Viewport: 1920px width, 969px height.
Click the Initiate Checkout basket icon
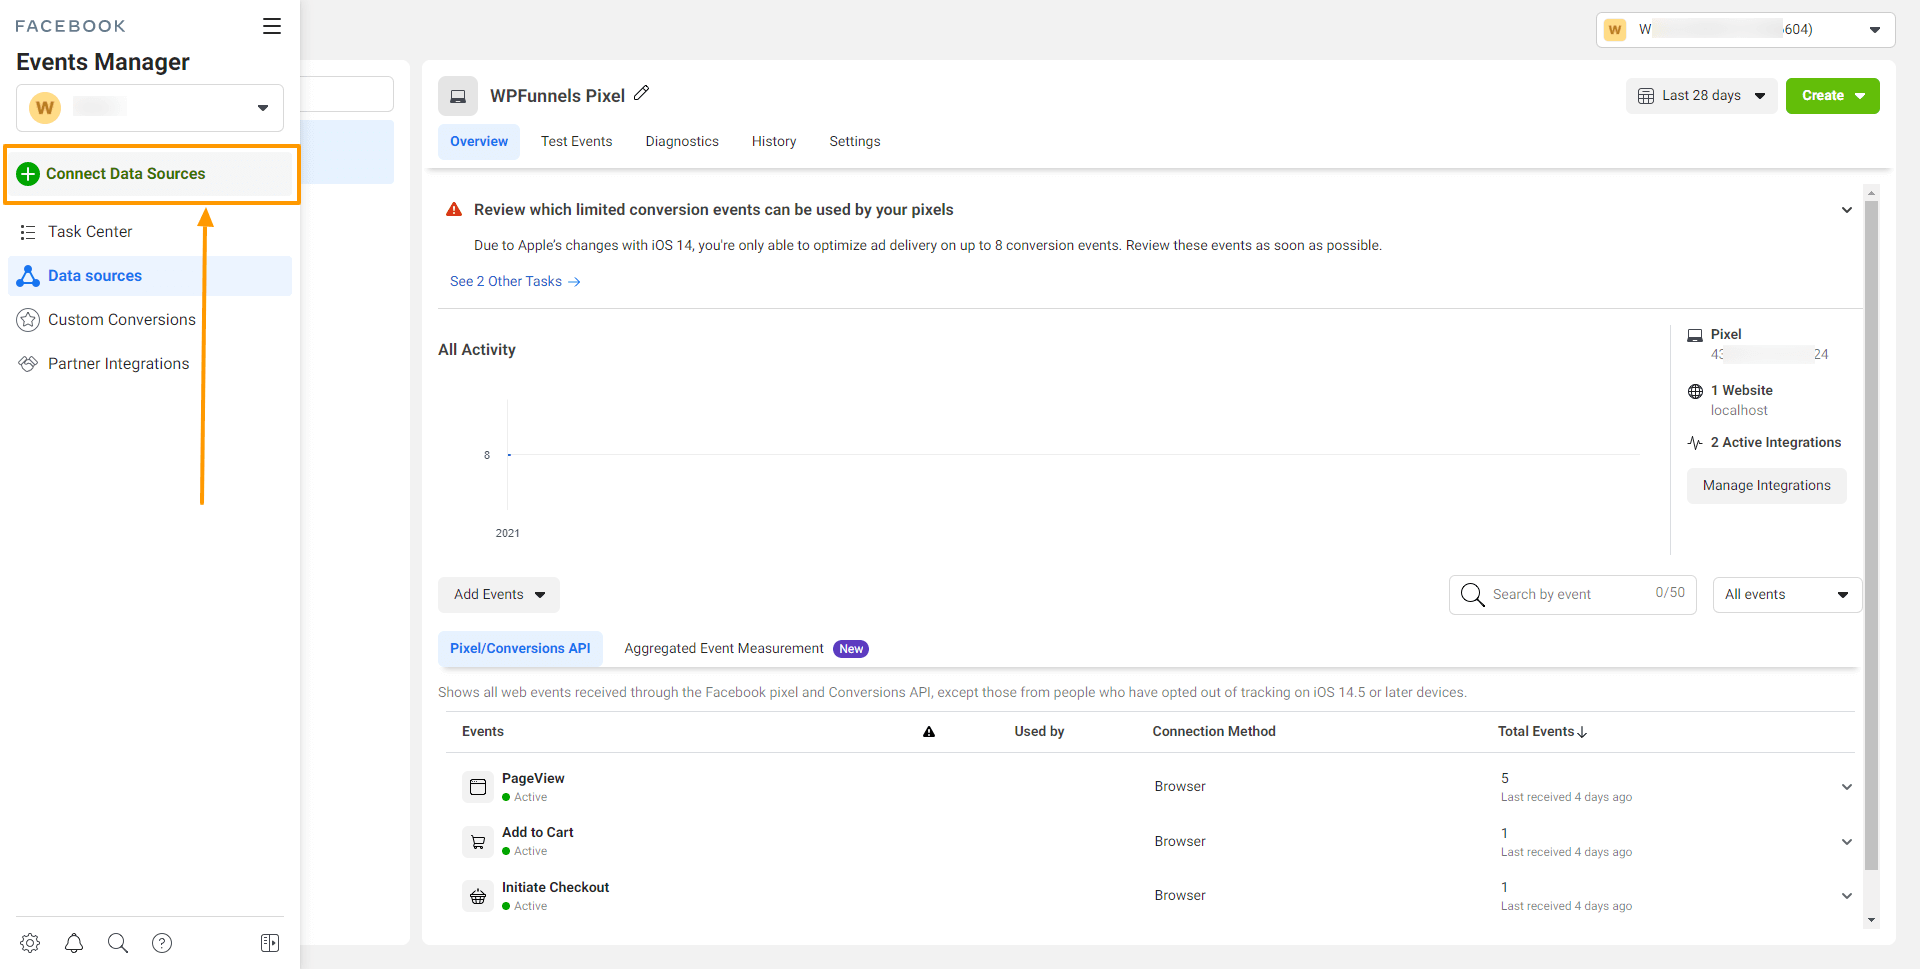coord(478,896)
